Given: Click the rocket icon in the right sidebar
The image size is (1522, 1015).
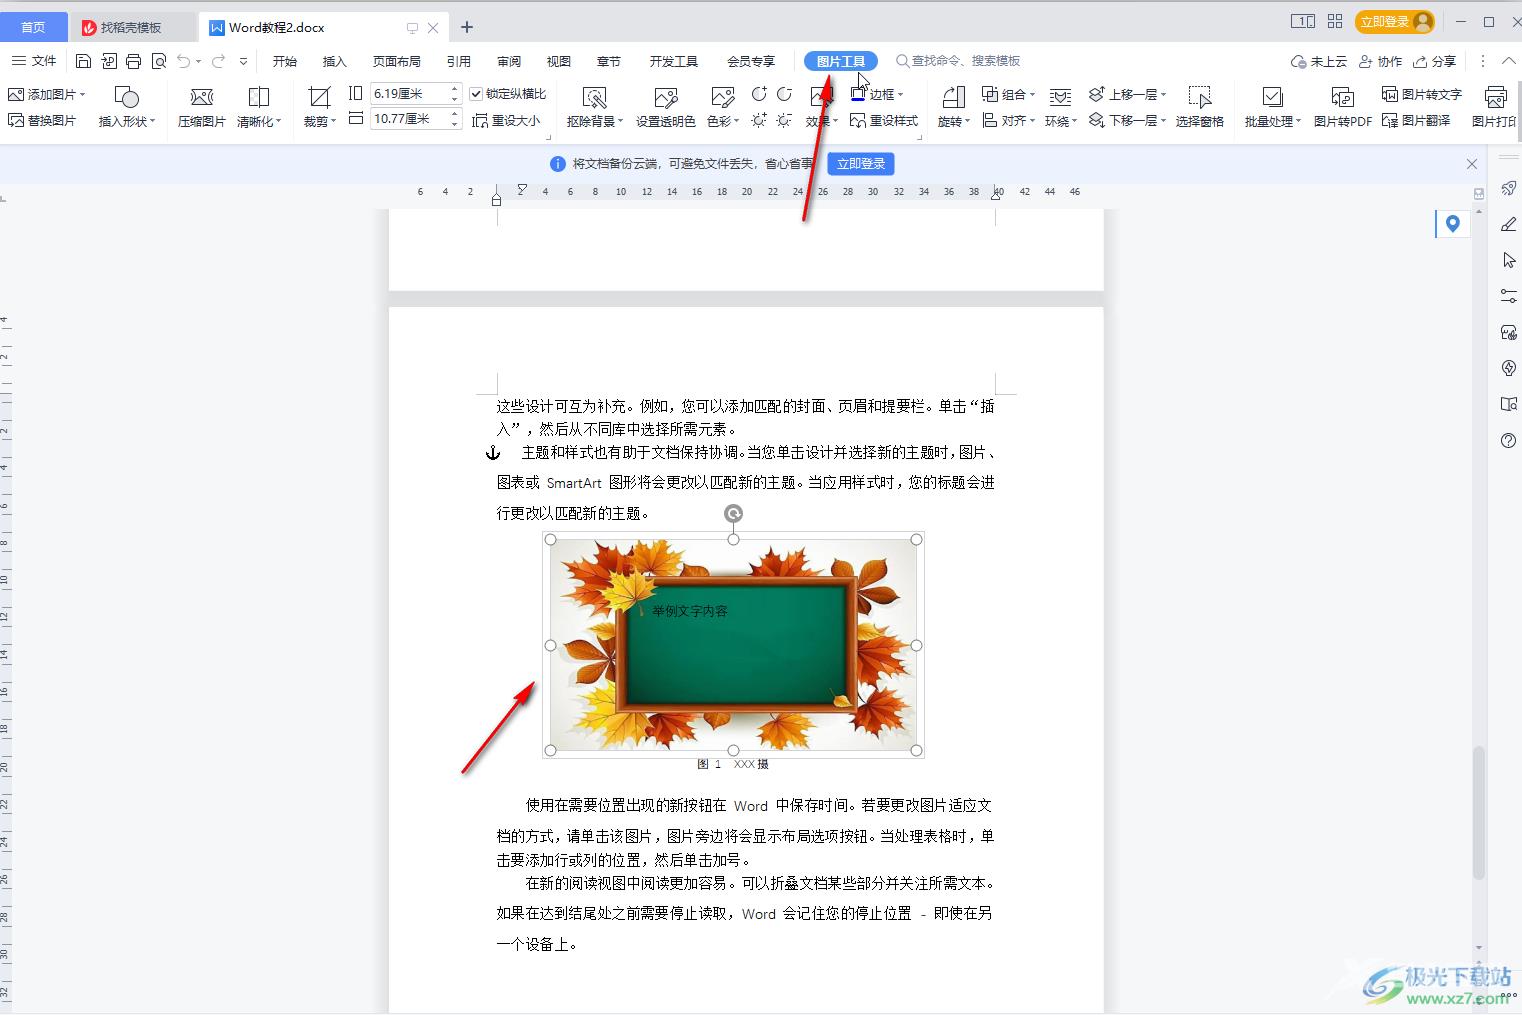Looking at the screenshot, I should (x=1509, y=188).
